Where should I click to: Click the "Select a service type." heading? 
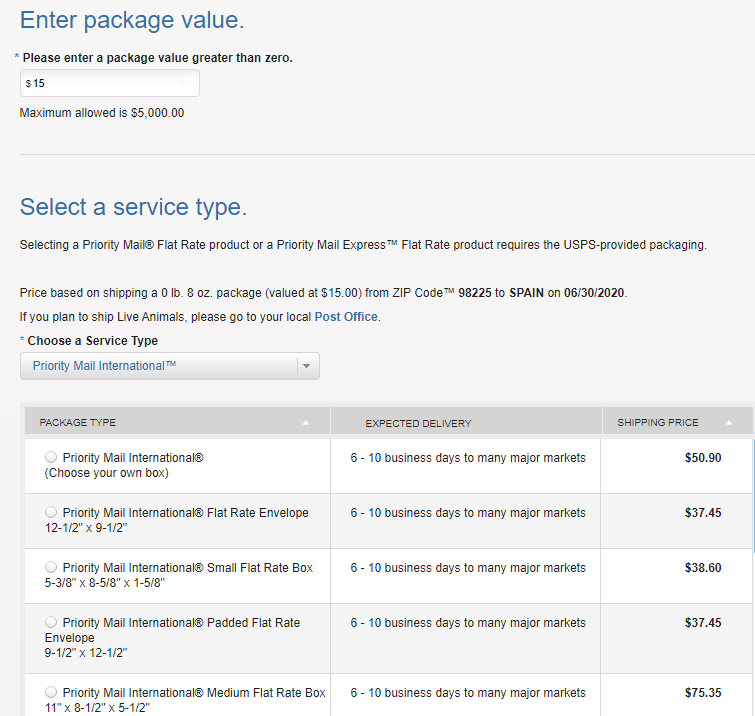(133, 207)
